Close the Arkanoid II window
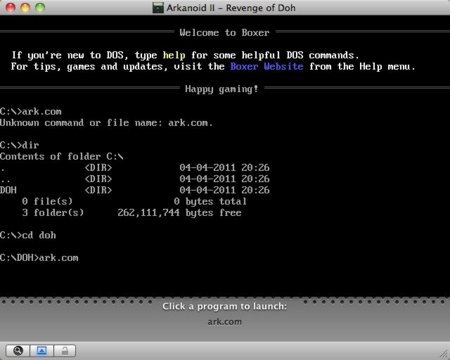This screenshot has width=450, height=360. pos(11,8)
